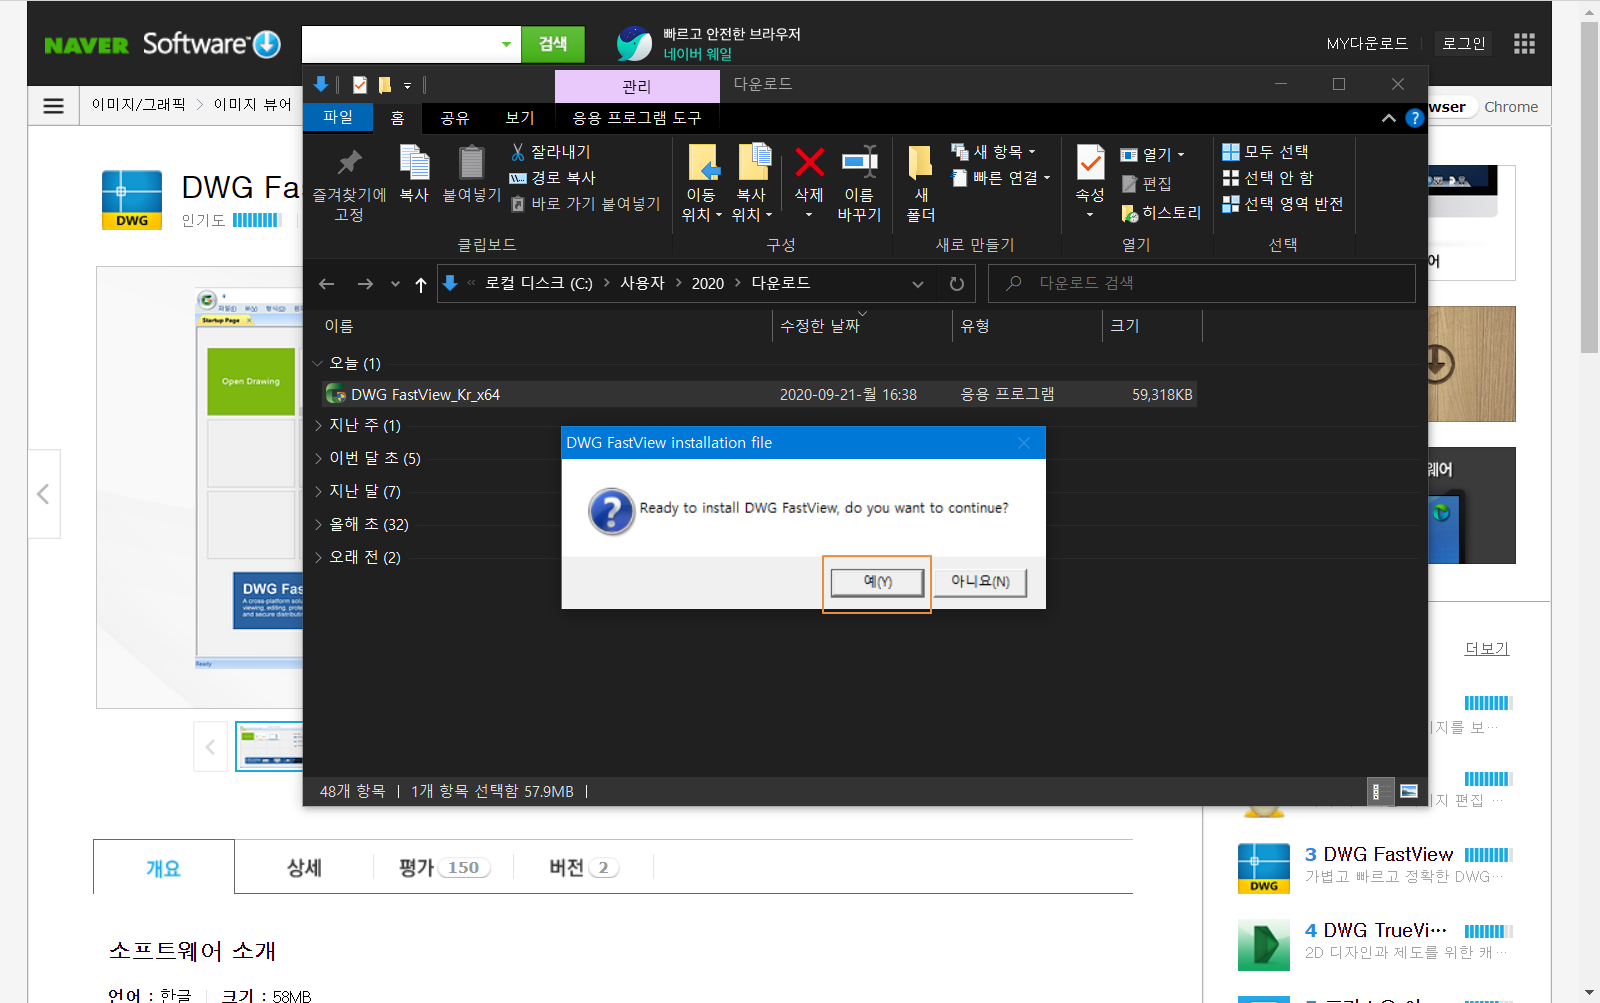This screenshot has width=1600, height=1003.
Task: Select Paste shortcut (바로 가기 붙여넣기)
Action: click(x=585, y=204)
